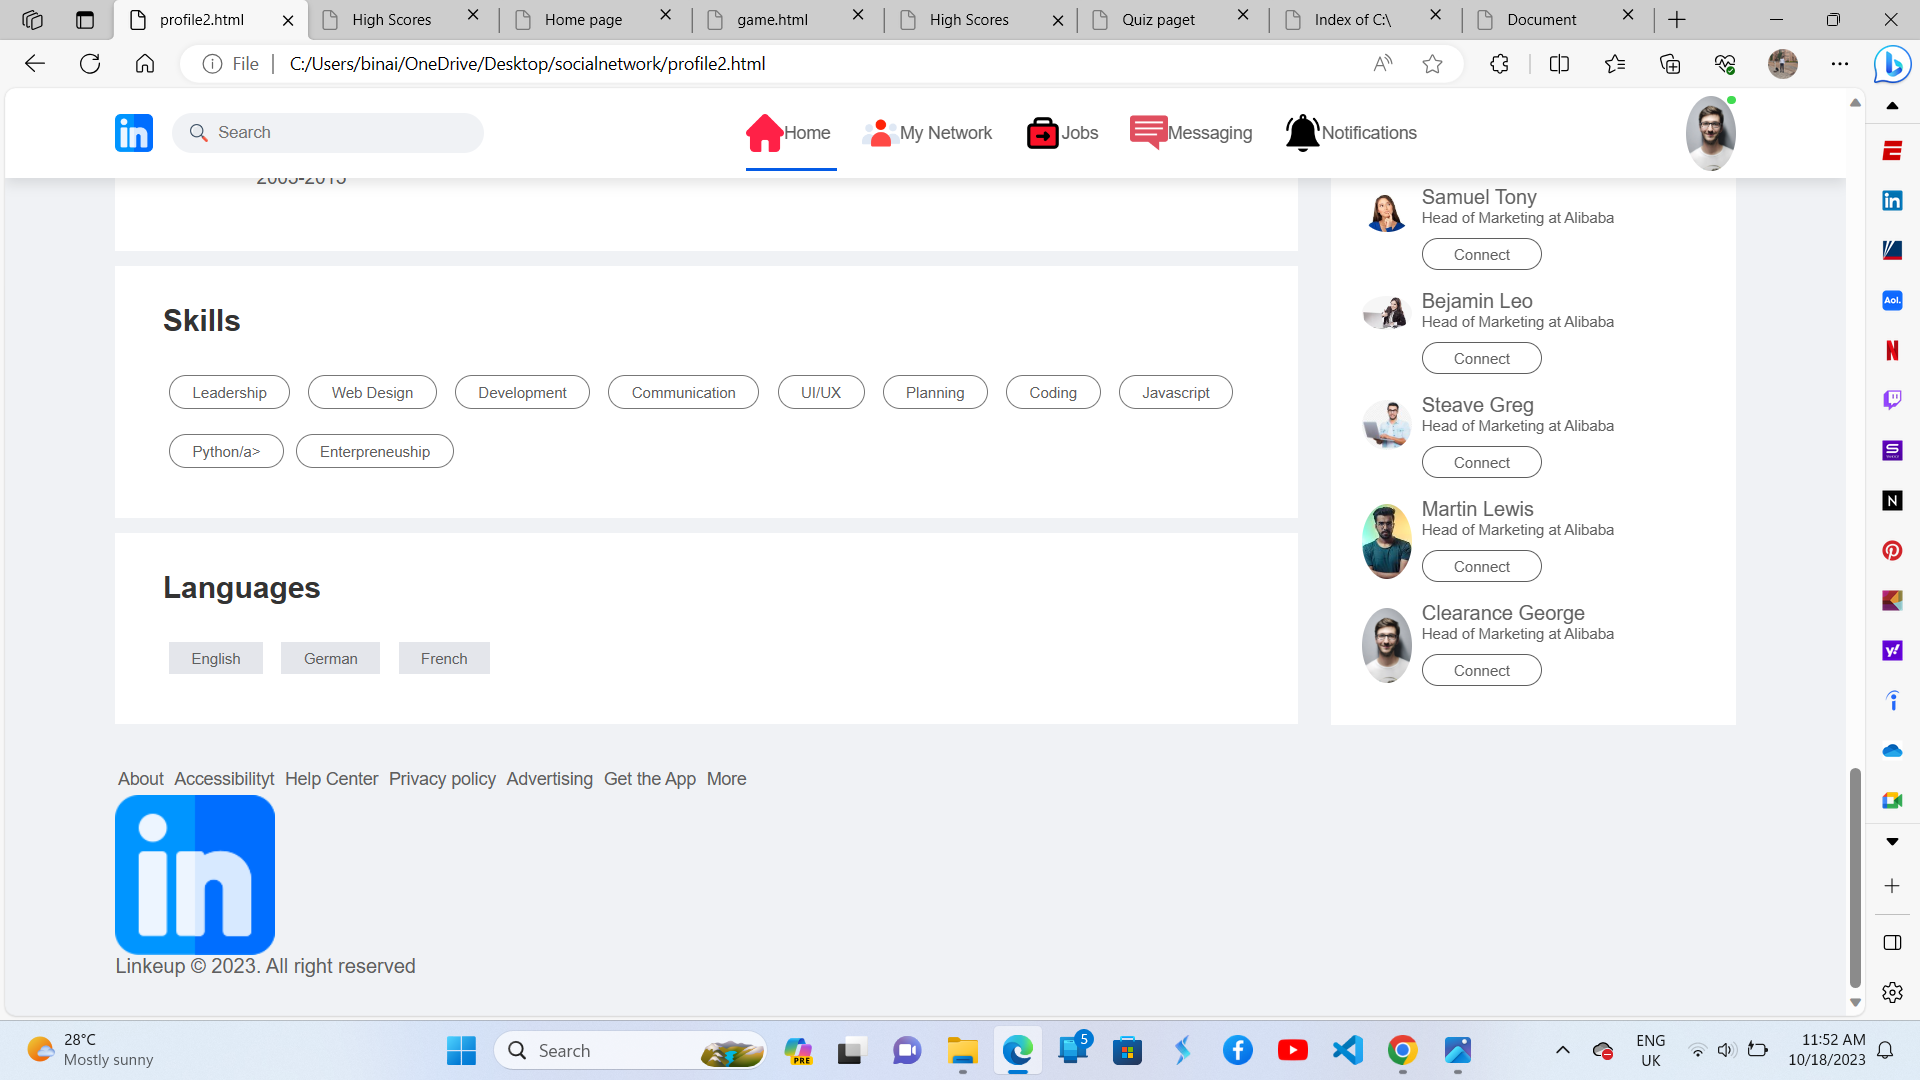
Task: Click the Javascript skill pill
Action: tap(1175, 393)
